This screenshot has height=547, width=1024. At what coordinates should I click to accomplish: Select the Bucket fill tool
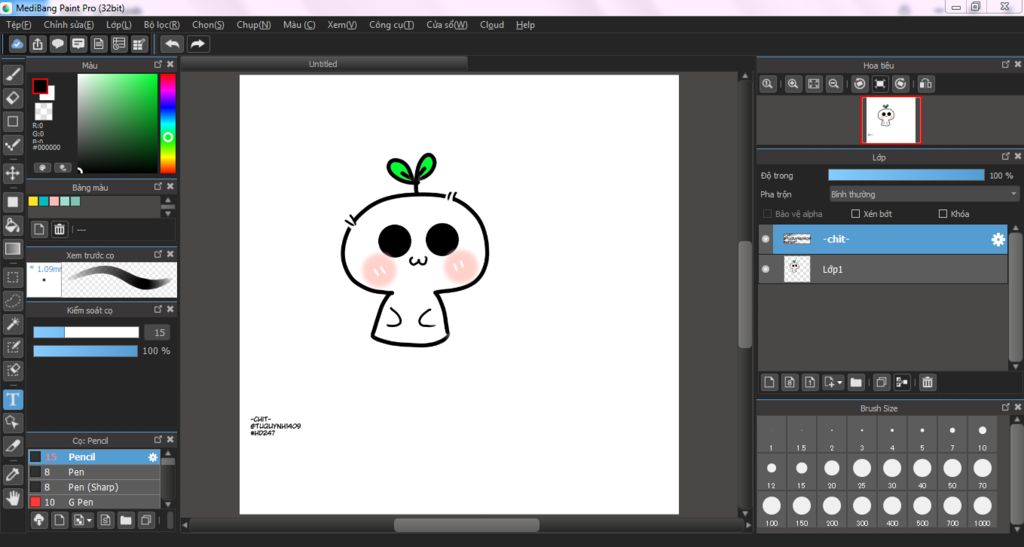12,225
